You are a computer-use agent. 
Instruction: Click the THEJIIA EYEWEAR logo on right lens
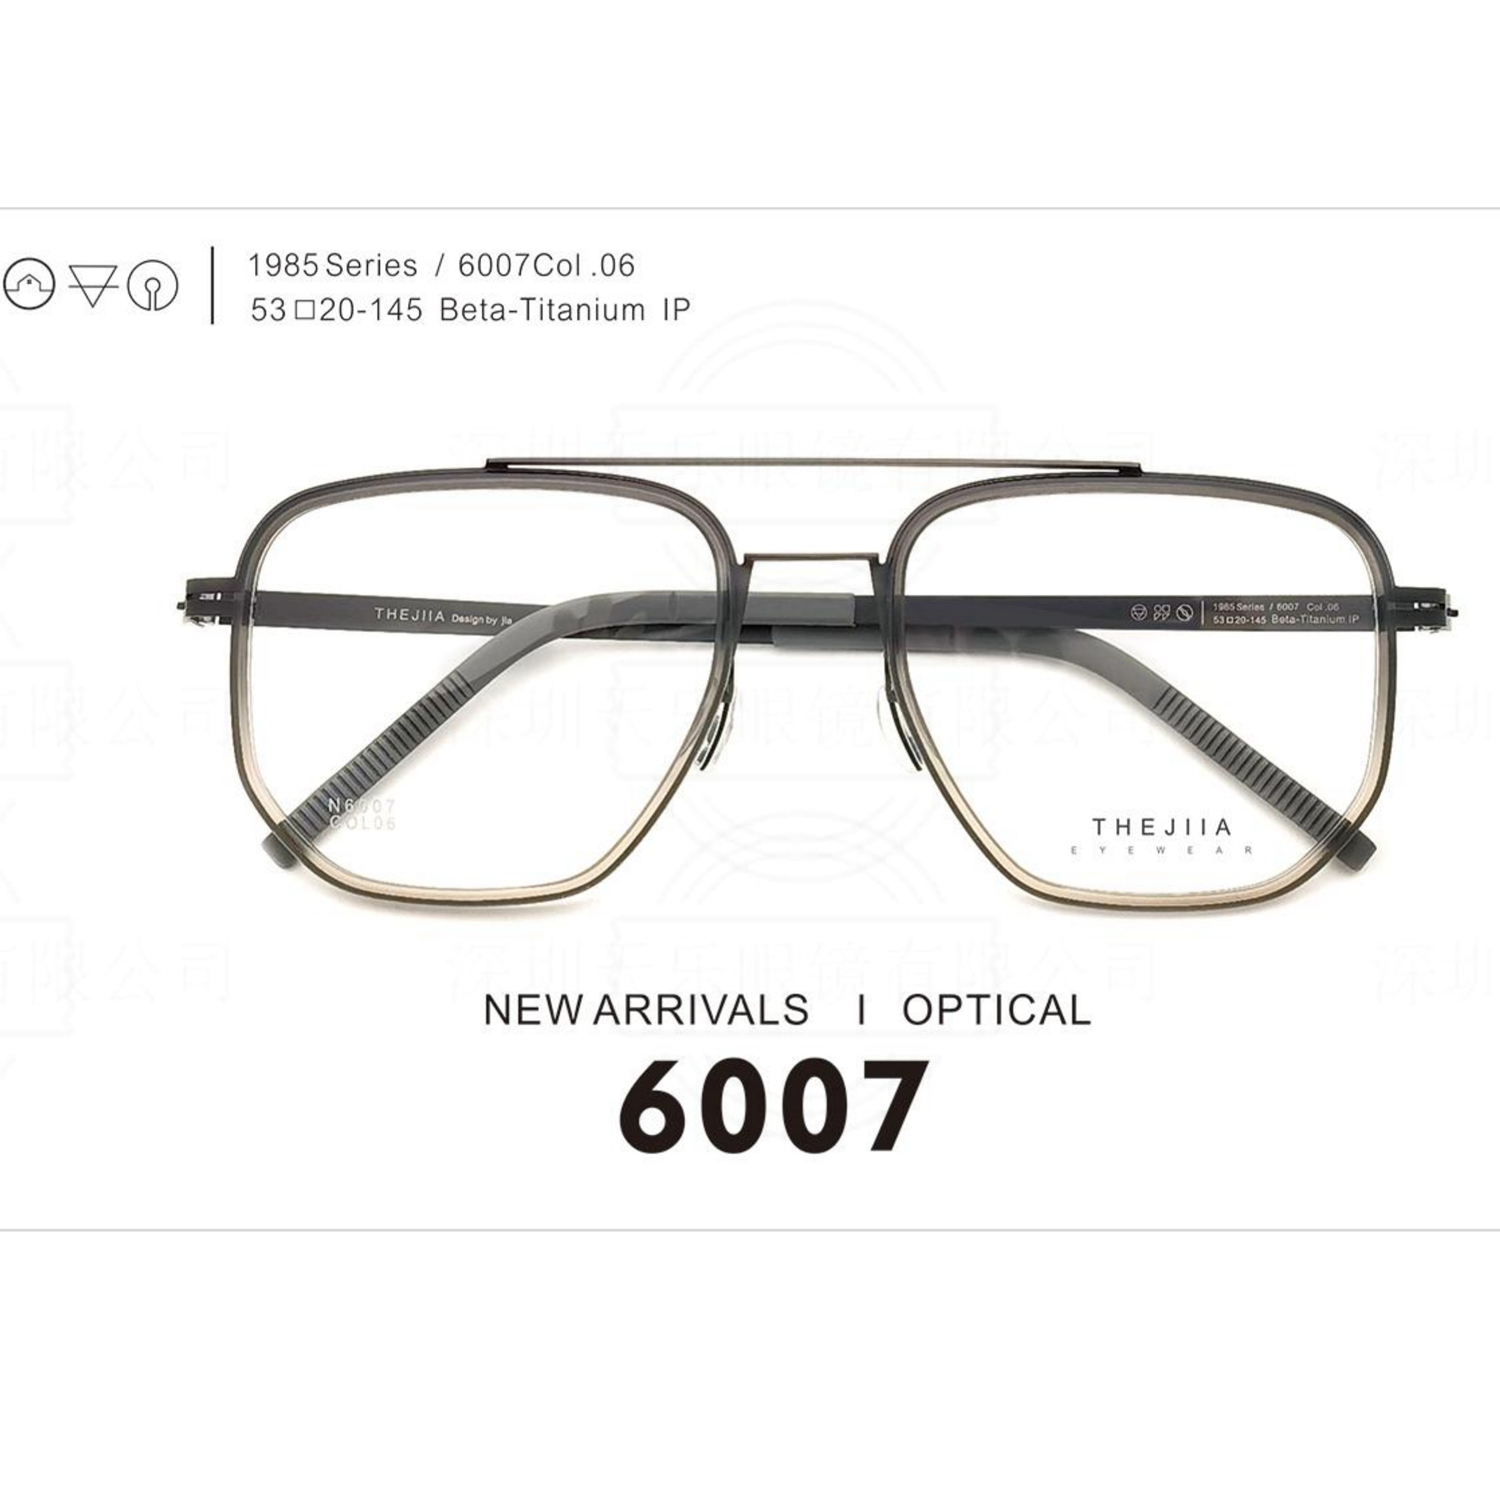click(1160, 836)
